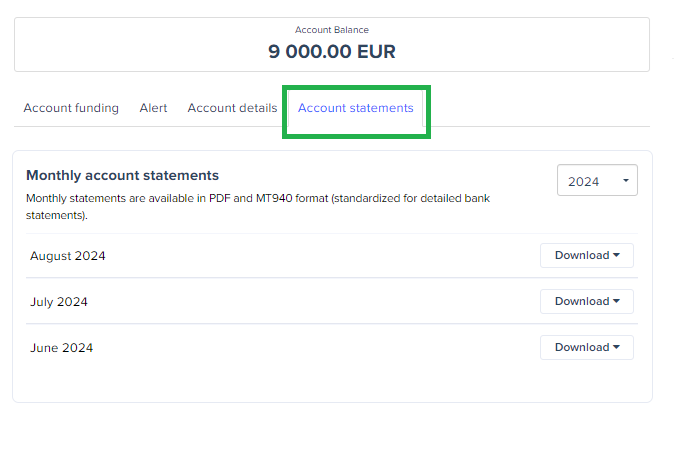Screen dimensions: 674x458
Task: Go to the Account details tab
Action: pyautogui.click(x=232, y=108)
